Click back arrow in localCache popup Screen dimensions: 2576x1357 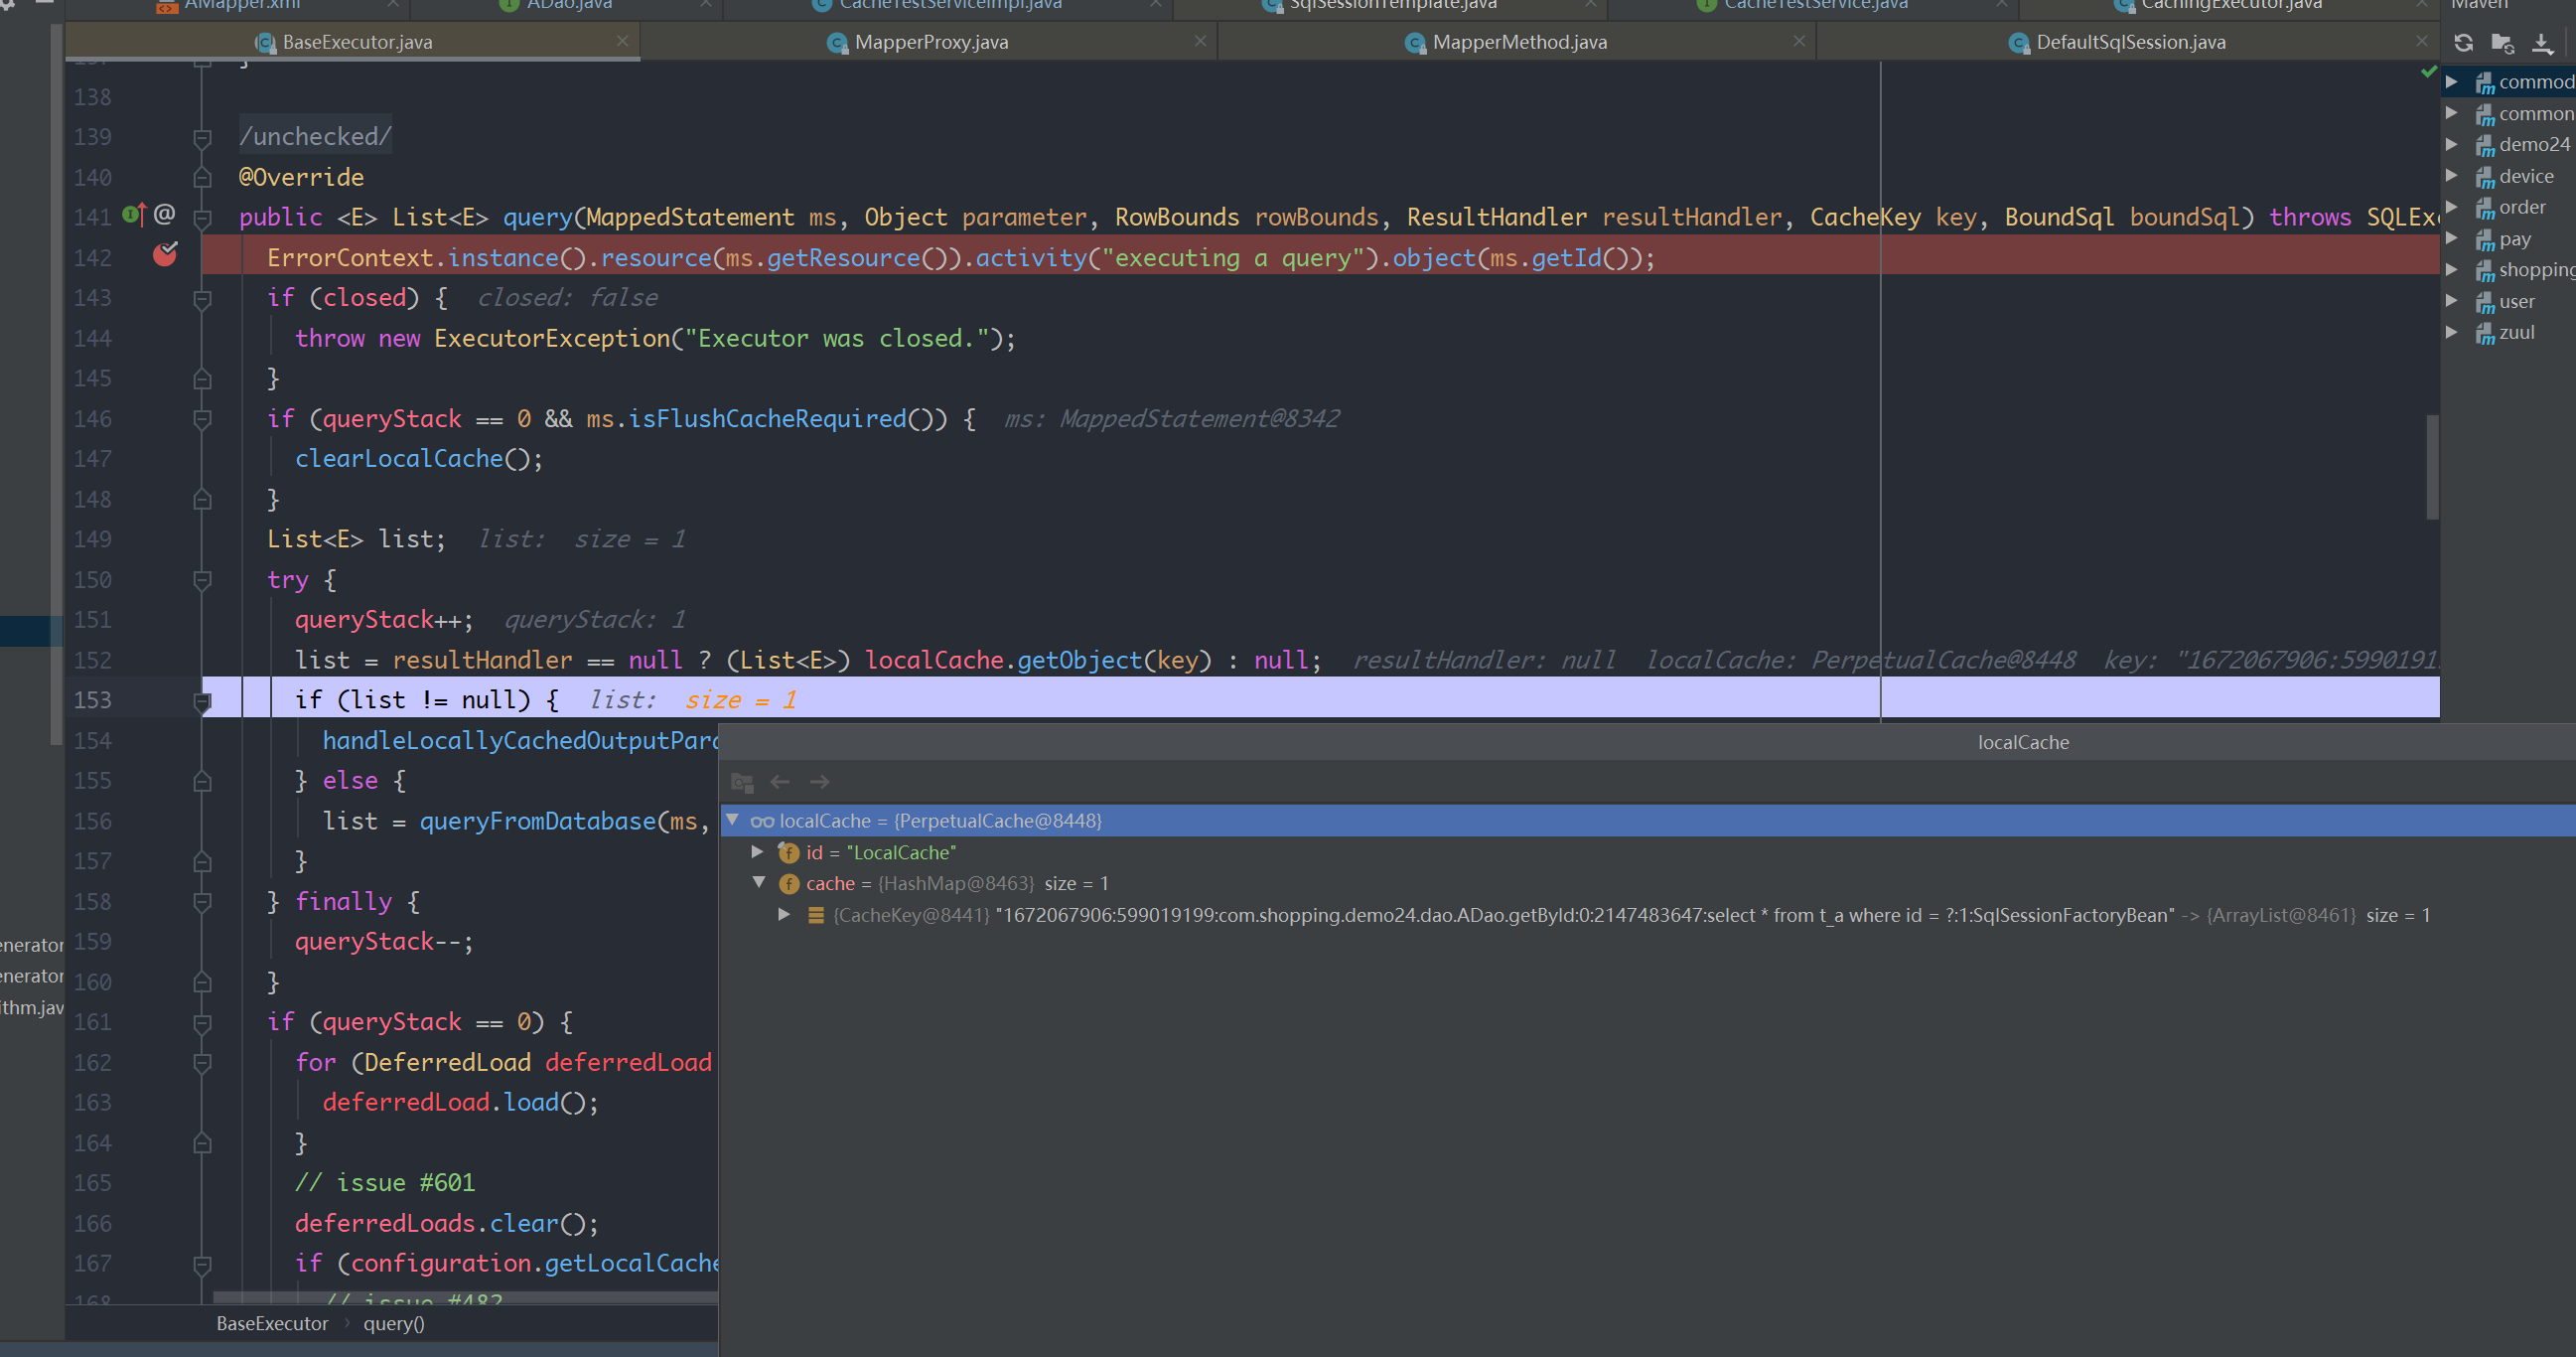(x=780, y=782)
